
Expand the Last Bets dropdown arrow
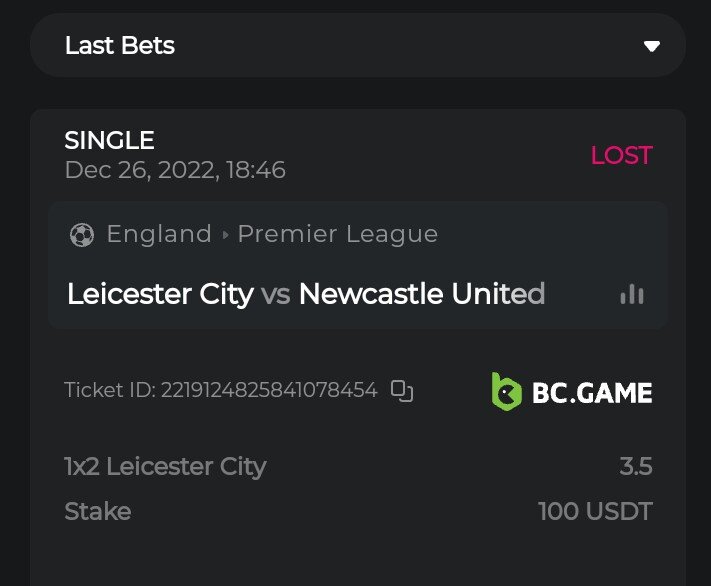click(x=652, y=46)
